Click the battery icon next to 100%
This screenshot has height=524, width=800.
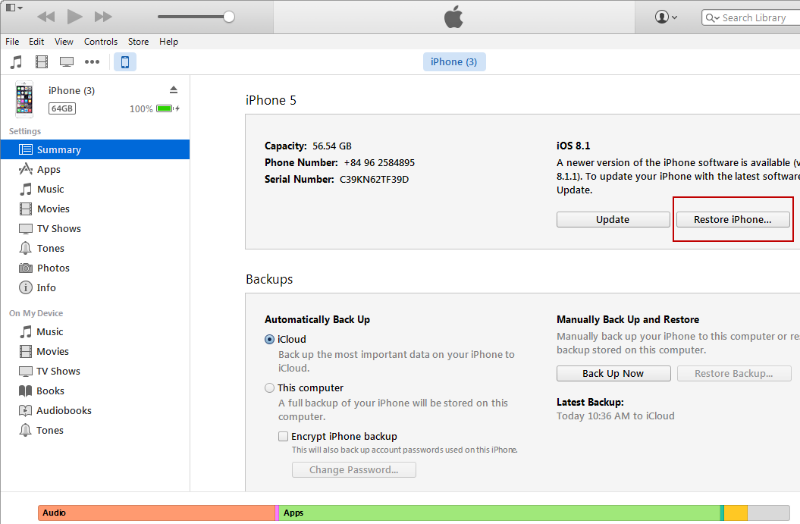[x=167, y=108]
